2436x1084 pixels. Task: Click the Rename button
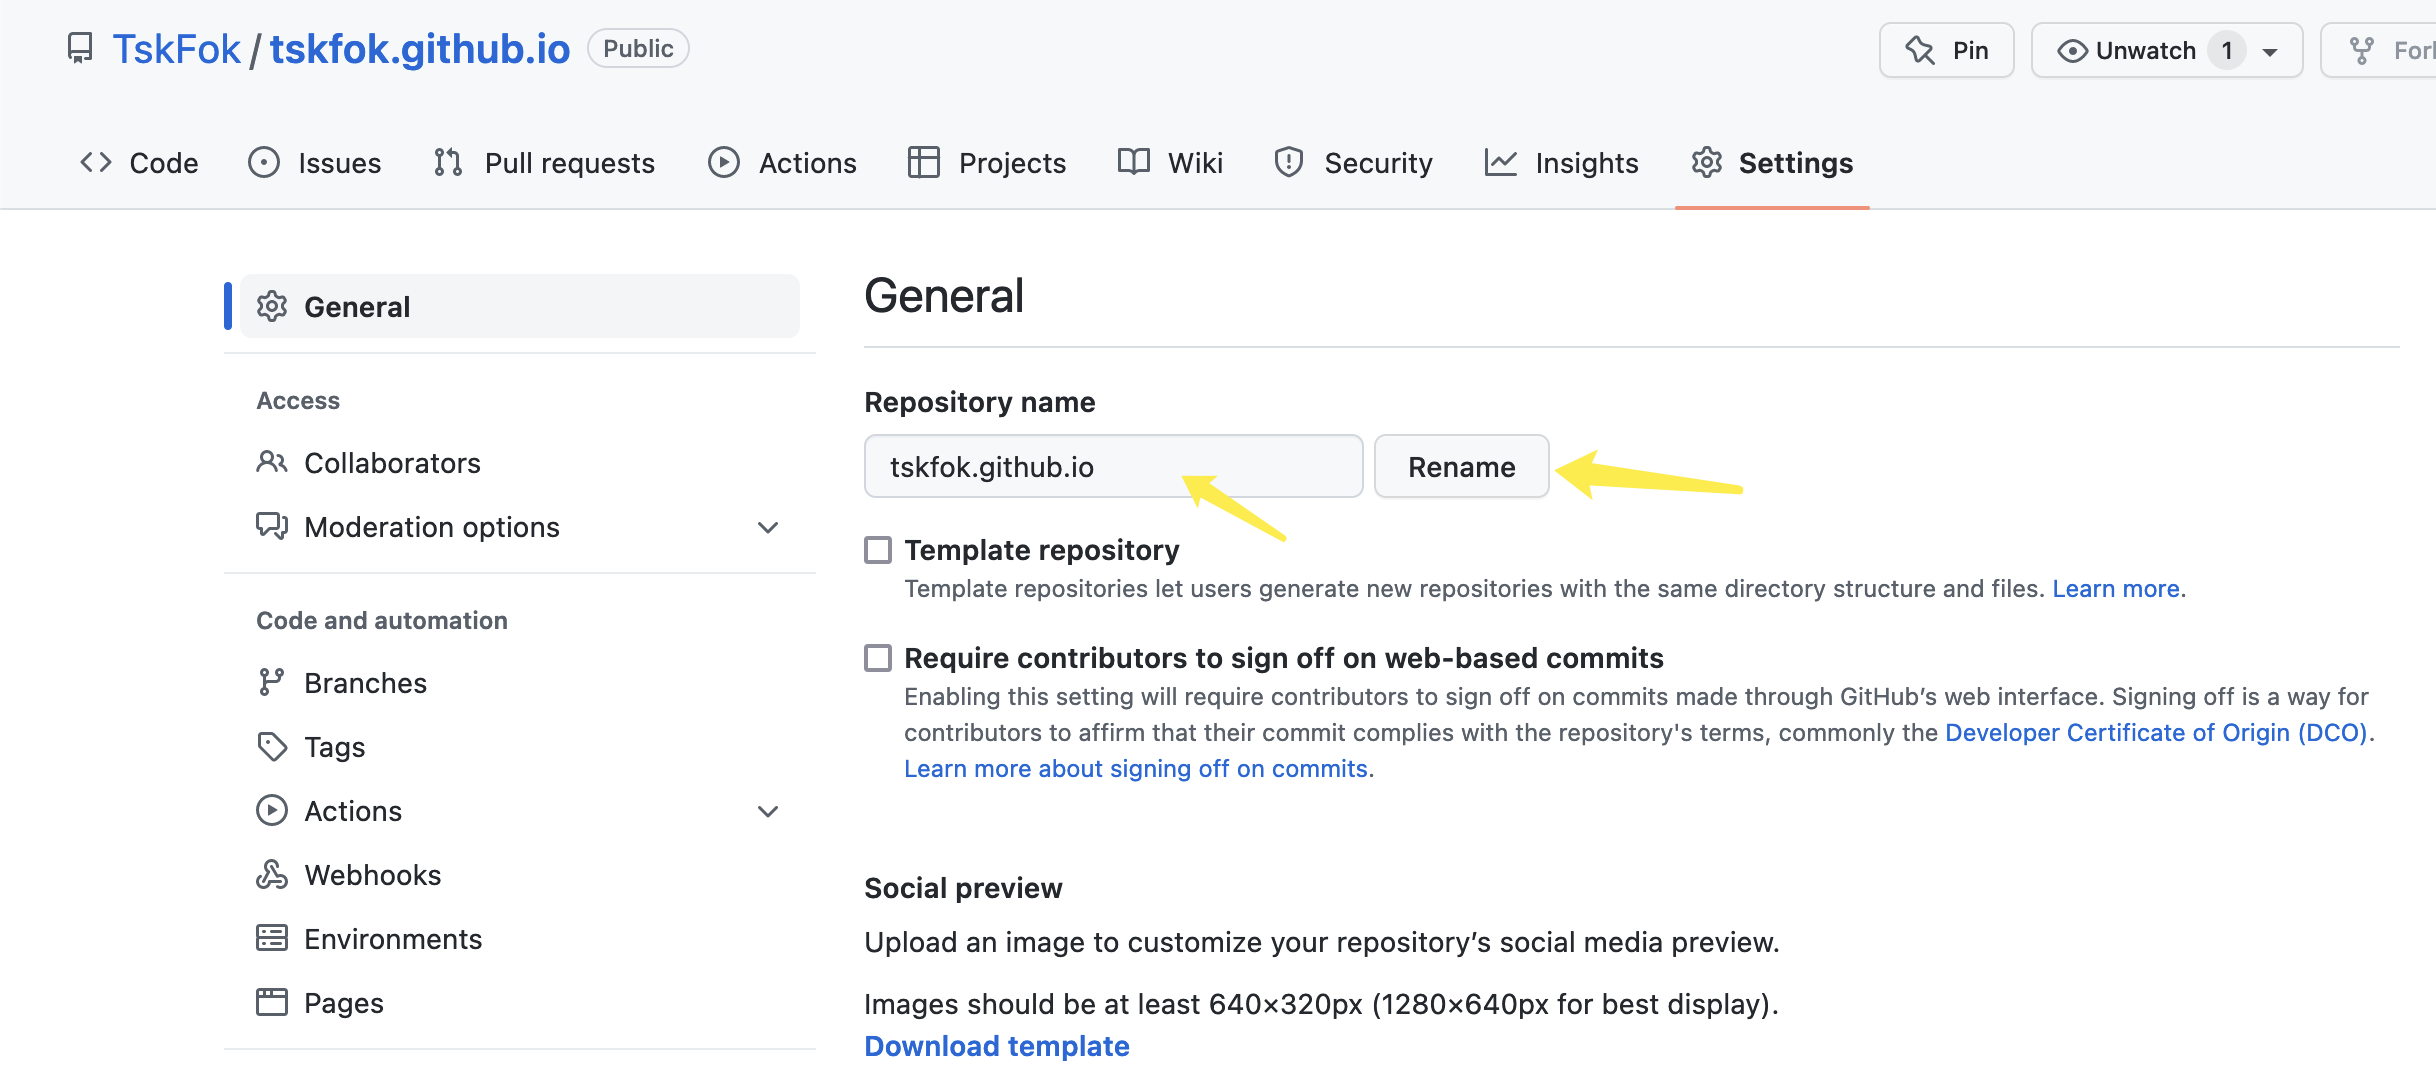coord(1461,466)
